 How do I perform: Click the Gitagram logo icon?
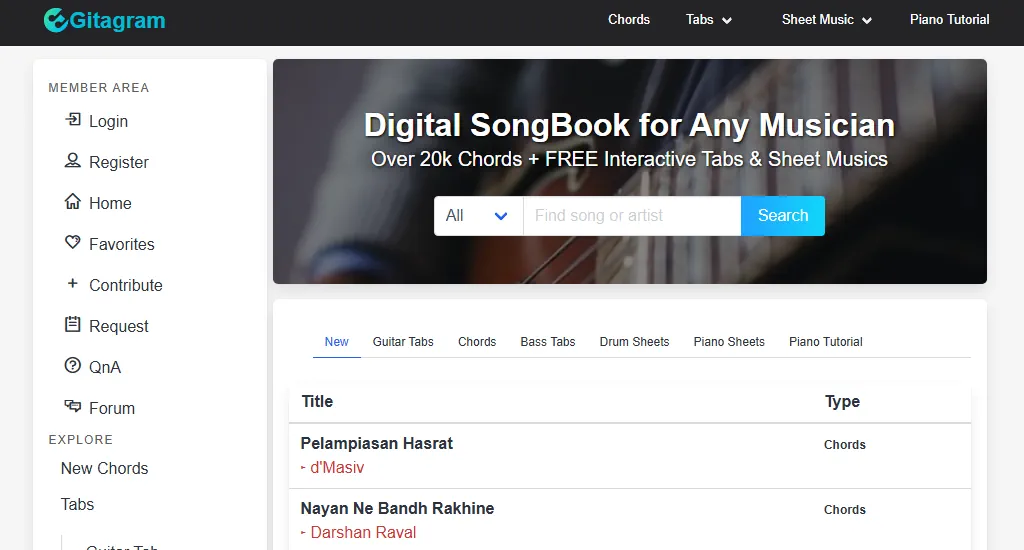tap(56, 20)
